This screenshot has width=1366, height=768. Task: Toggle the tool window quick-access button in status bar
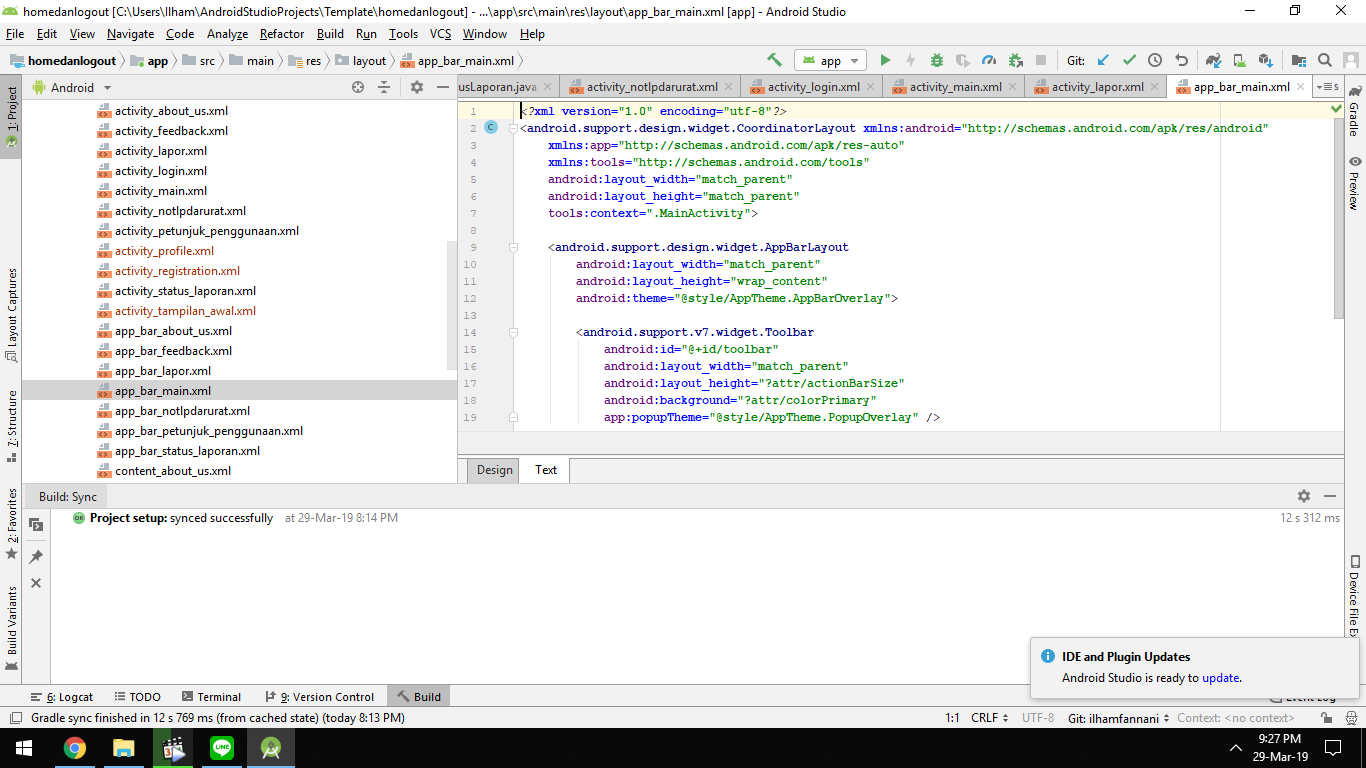point(16,718)
